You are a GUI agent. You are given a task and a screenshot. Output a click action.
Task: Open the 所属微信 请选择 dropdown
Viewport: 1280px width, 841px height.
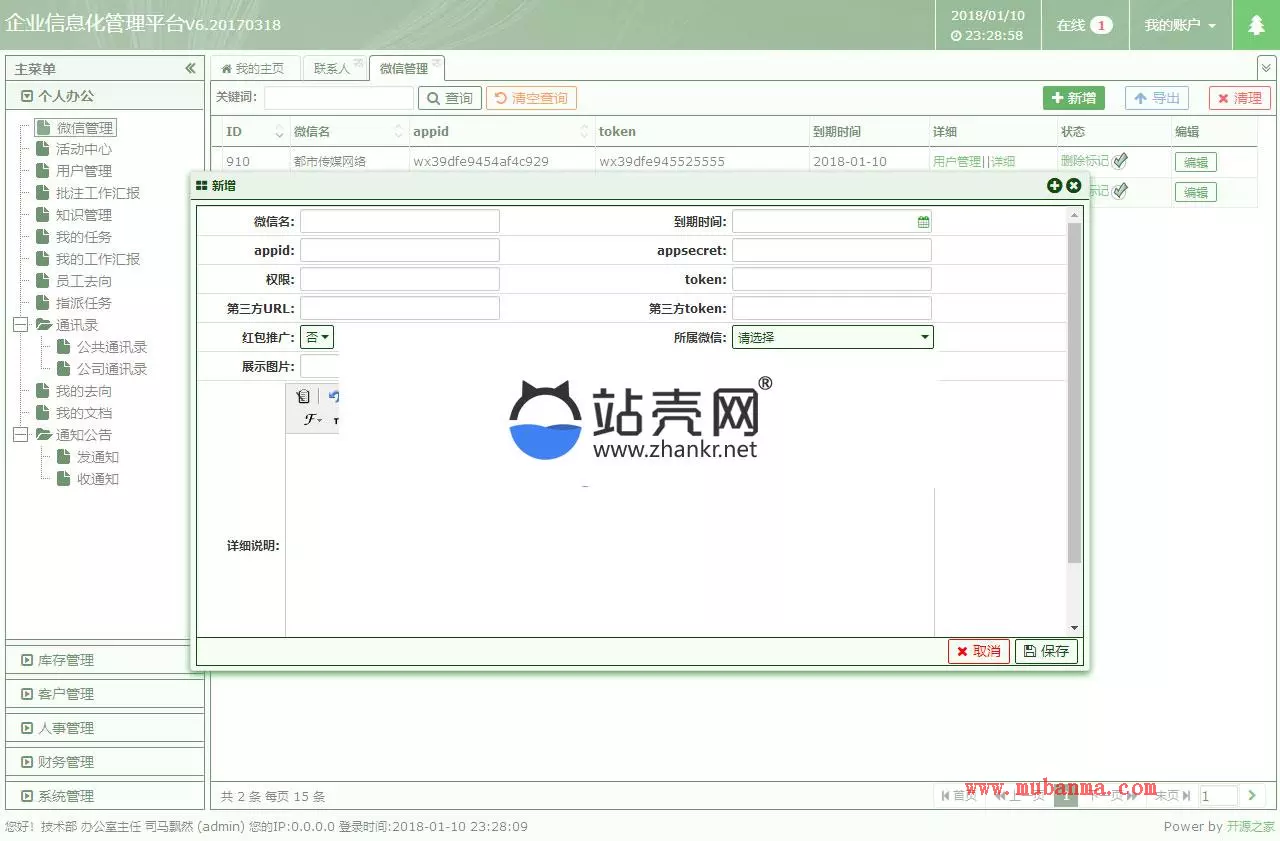pos(832,338)
